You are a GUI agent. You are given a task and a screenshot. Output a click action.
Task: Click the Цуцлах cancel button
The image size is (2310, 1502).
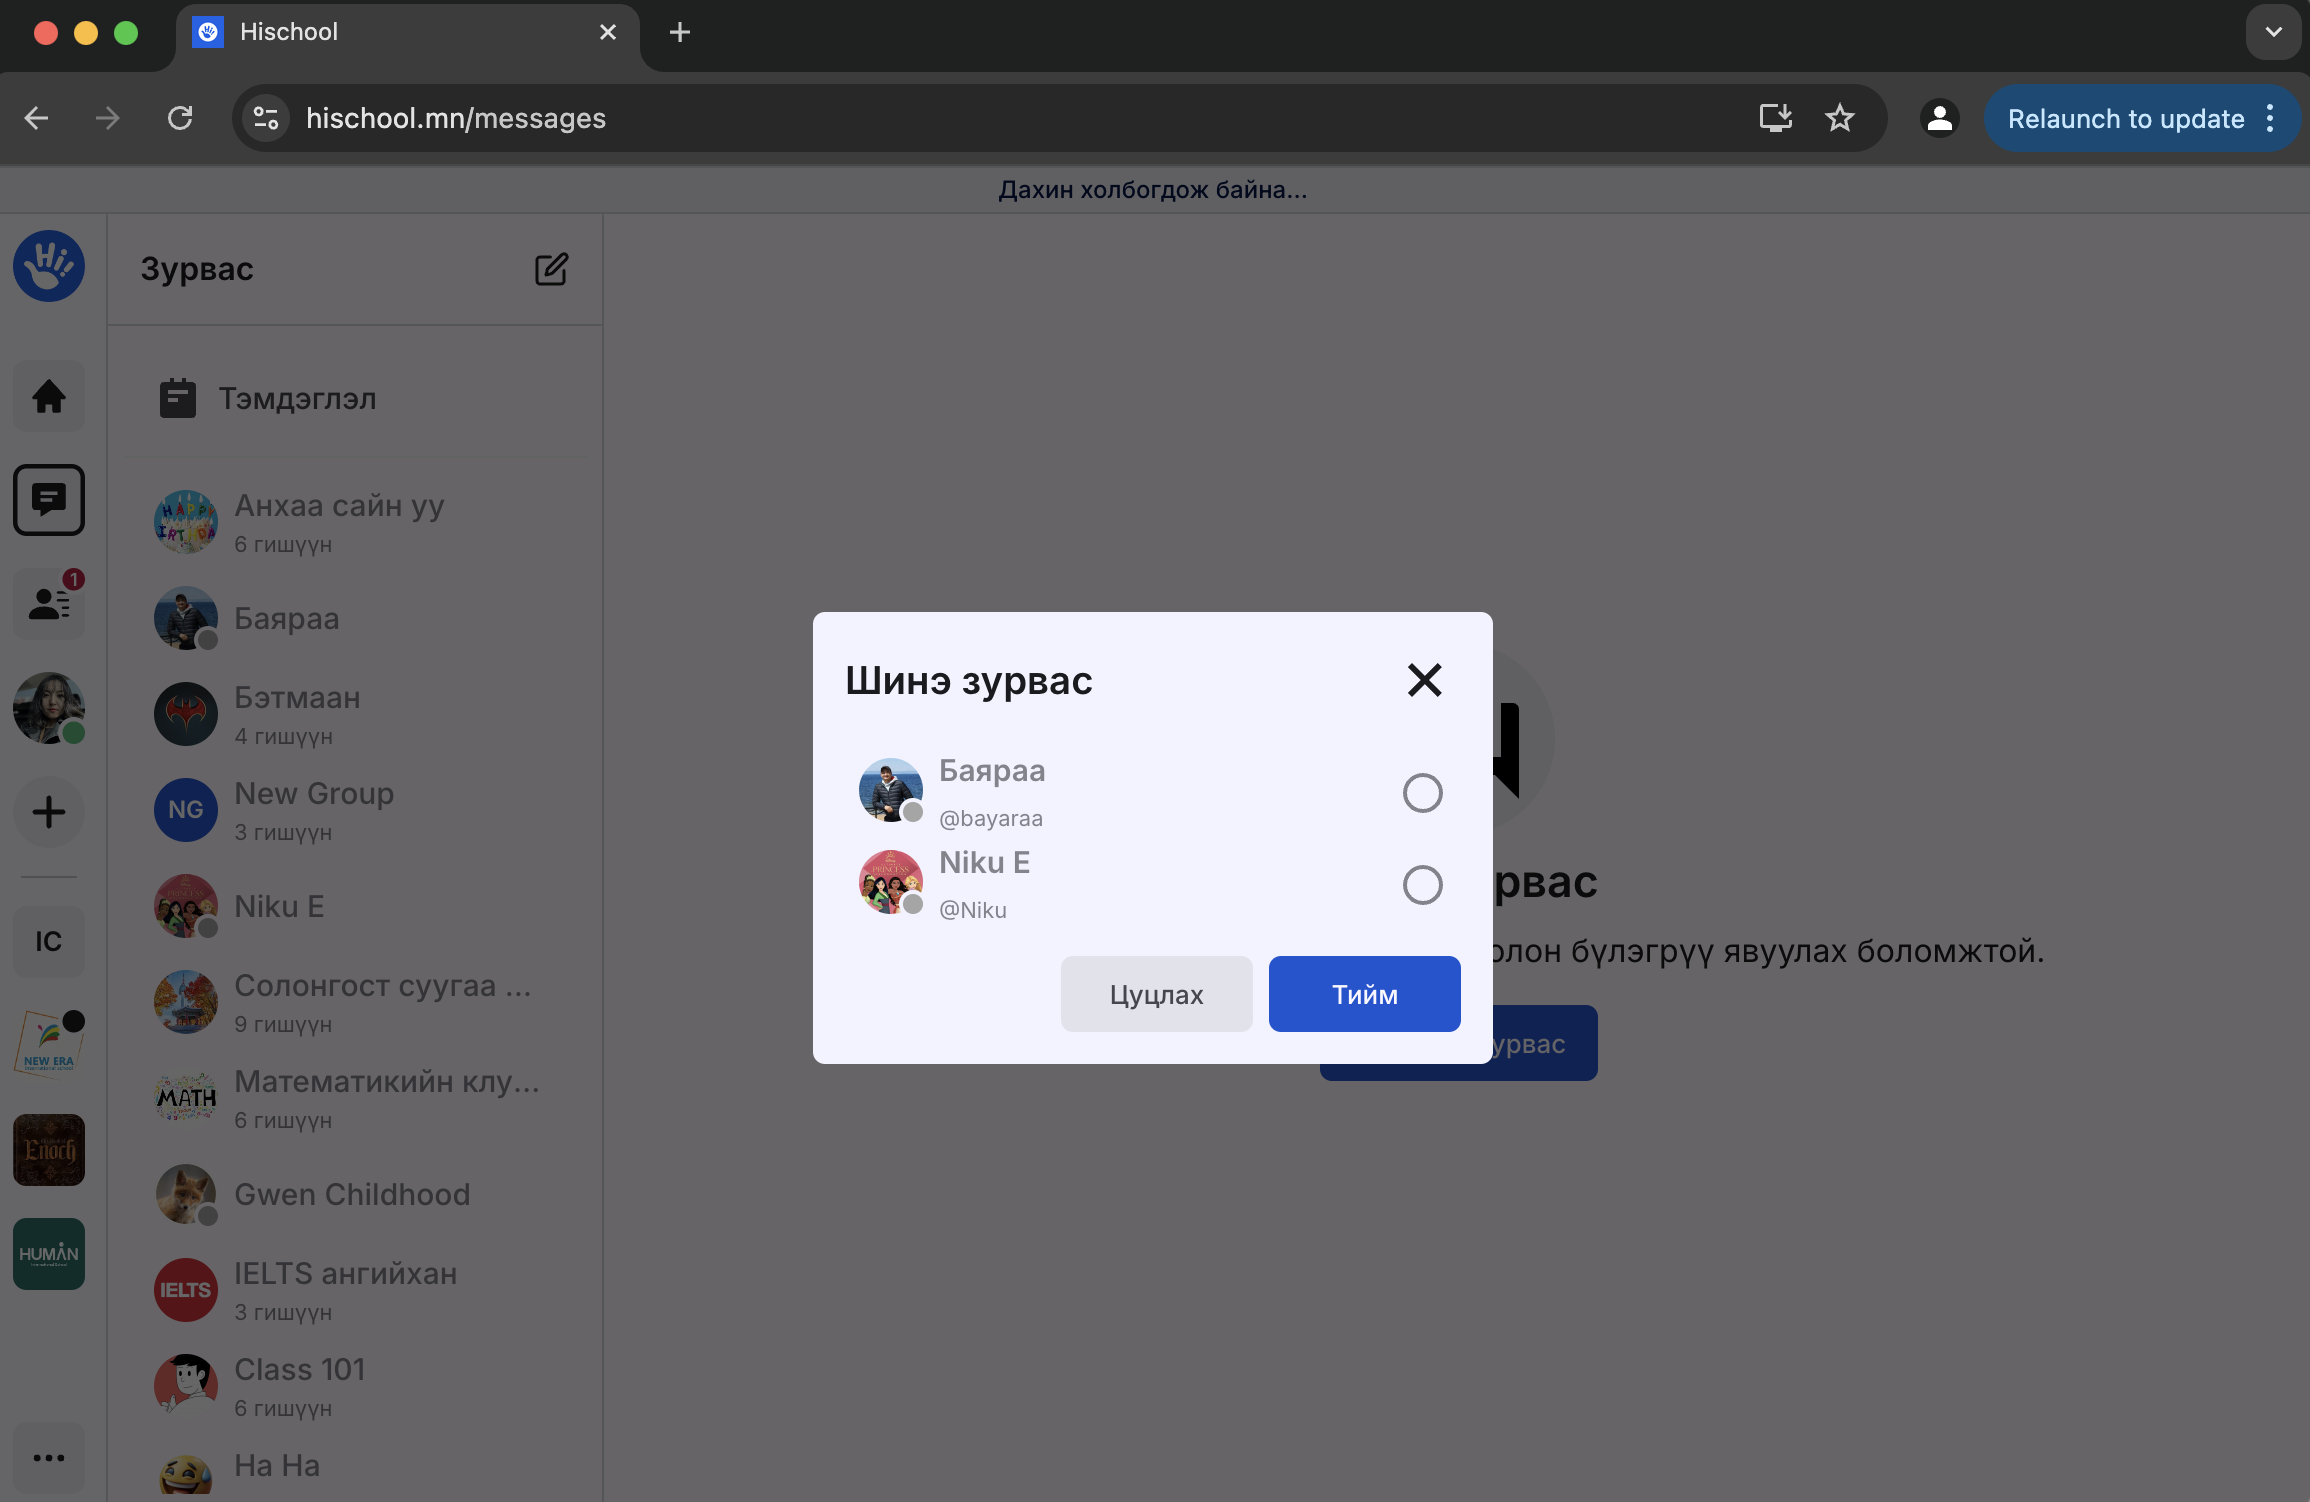1156,994
